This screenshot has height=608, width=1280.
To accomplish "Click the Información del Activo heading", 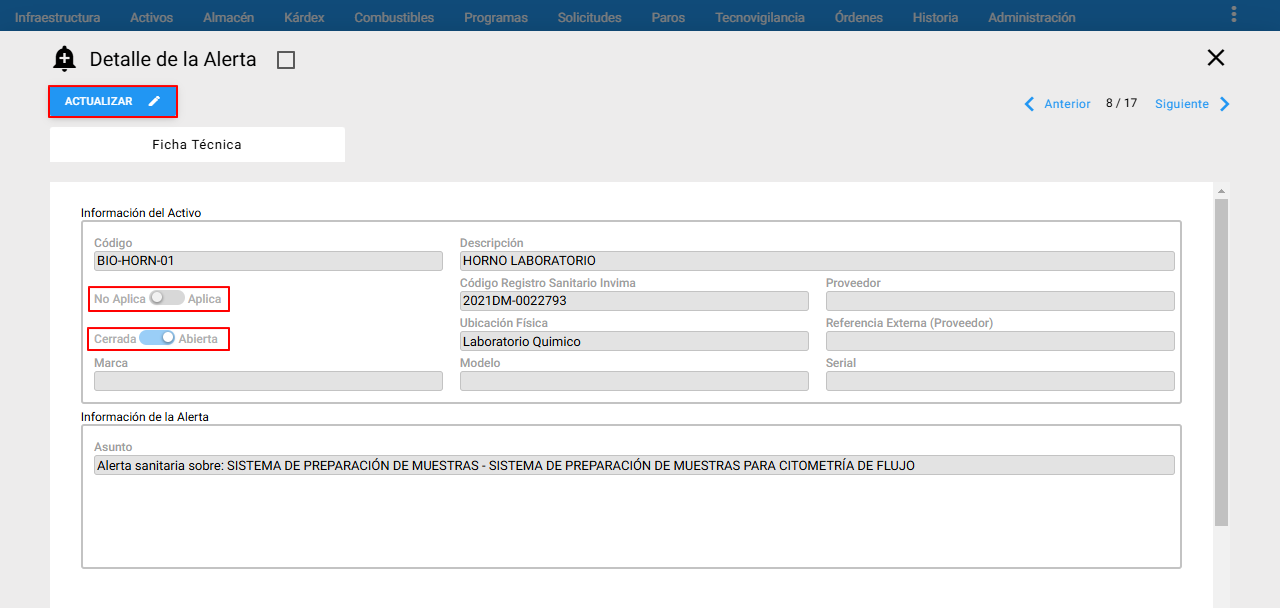I will click(x=141, y=213).
